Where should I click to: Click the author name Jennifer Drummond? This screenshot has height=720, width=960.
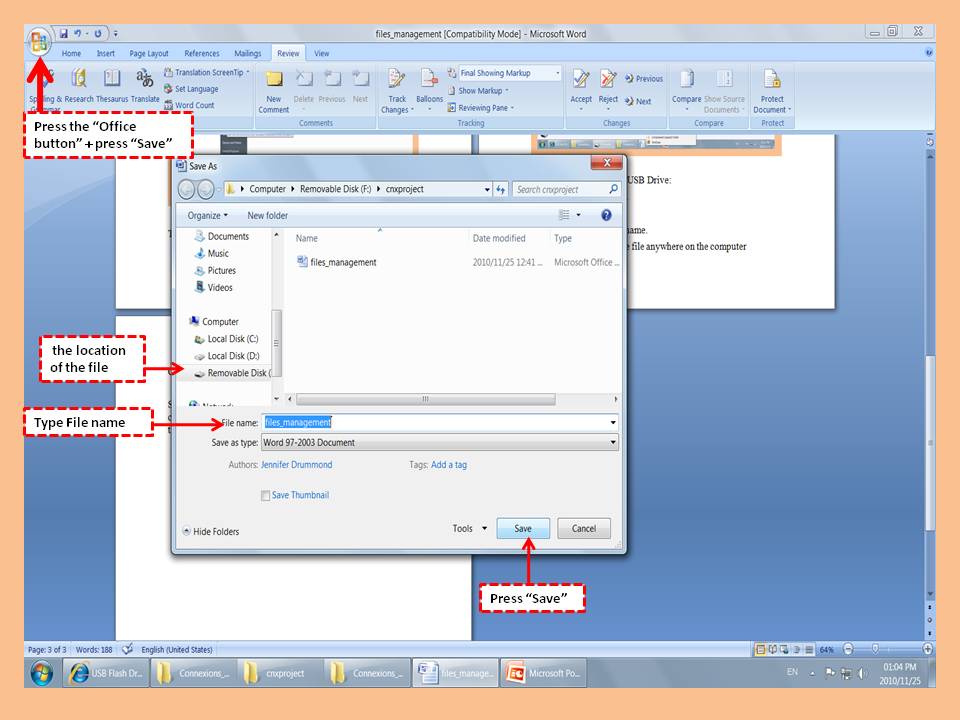pos(296,465)
